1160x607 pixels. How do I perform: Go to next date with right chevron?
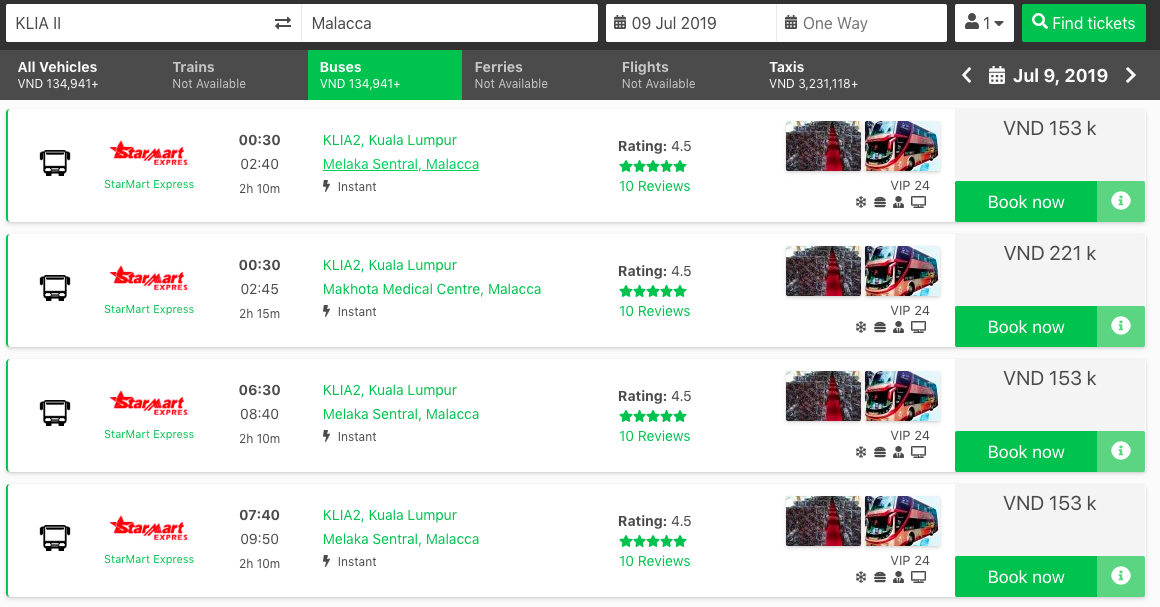(1130, 75)
